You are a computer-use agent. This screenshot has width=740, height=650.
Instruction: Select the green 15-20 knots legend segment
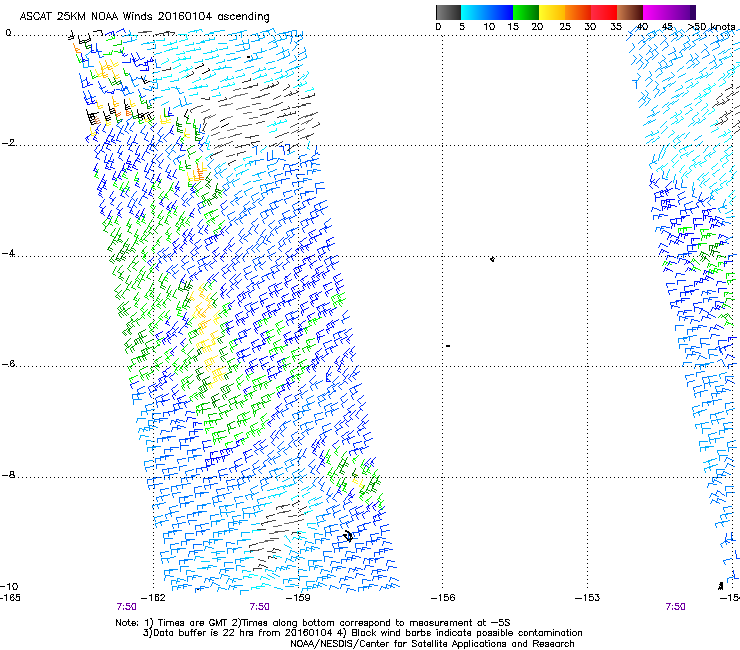tap(526, 12)
